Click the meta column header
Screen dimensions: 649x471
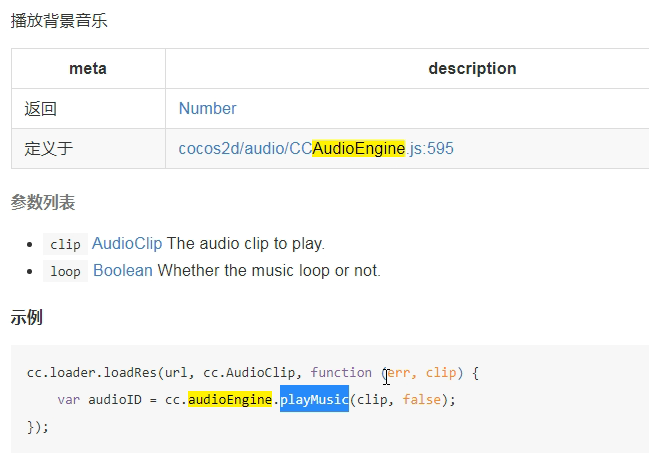(x=88, y=68)
